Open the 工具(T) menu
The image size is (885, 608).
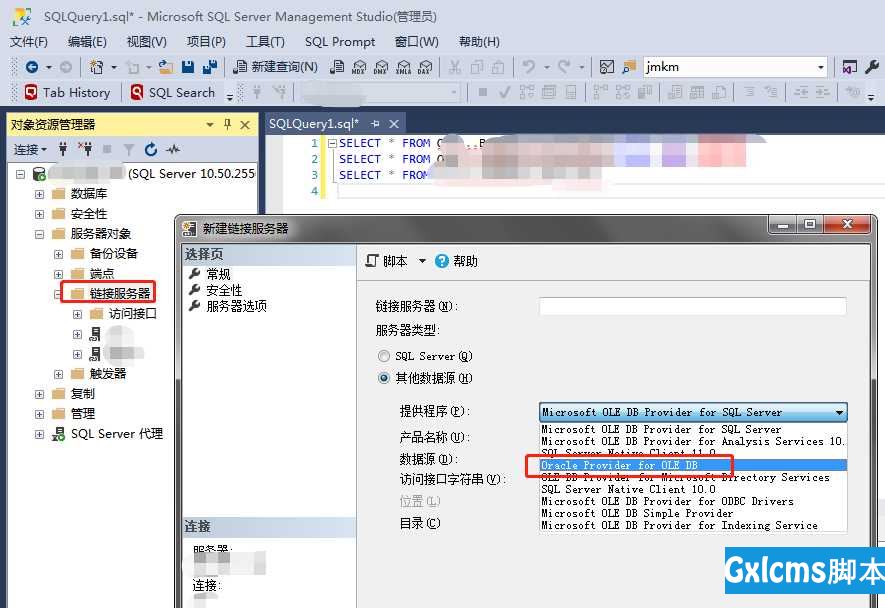tap(265, 42)
